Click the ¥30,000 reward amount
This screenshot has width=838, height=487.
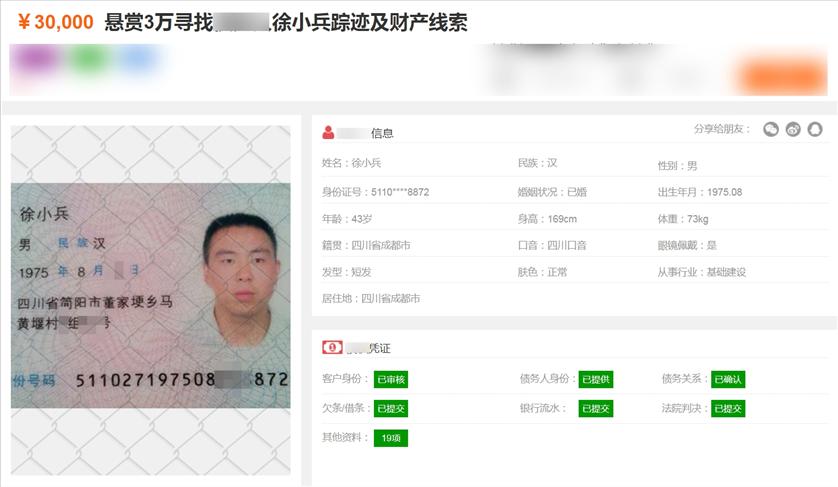56,22
